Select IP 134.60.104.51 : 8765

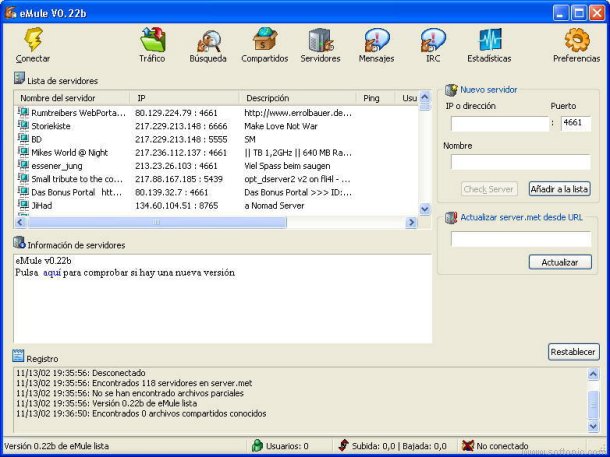tap(177, 205)
